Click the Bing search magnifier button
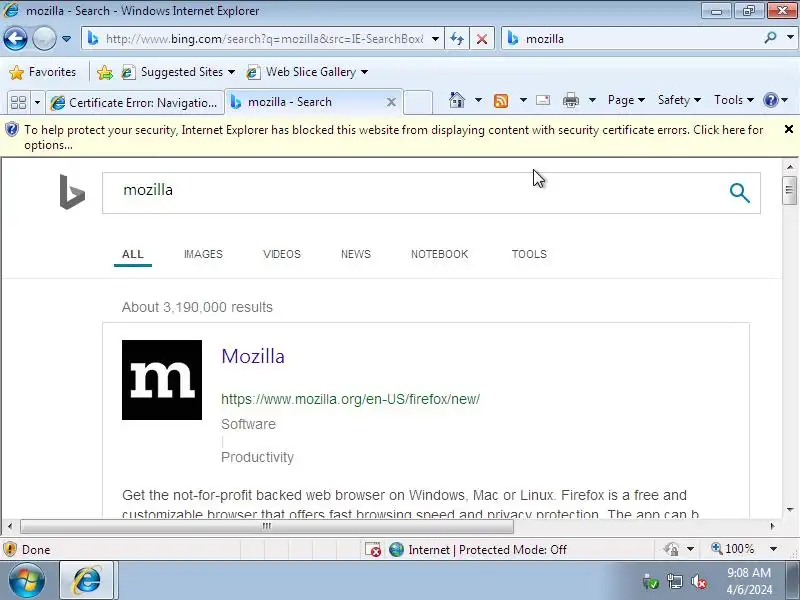 coord(739,193)
